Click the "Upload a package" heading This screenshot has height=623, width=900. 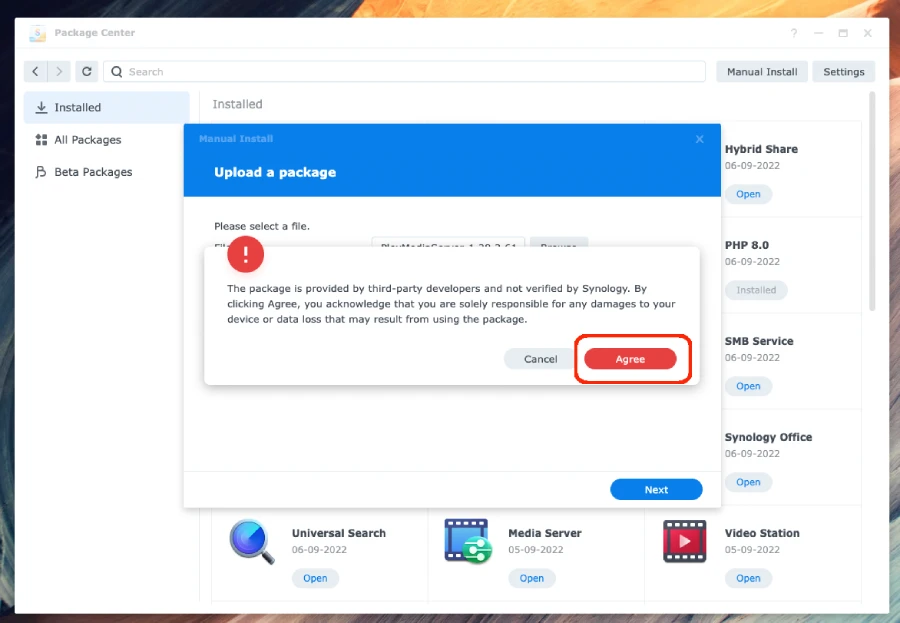click(275, 172)
